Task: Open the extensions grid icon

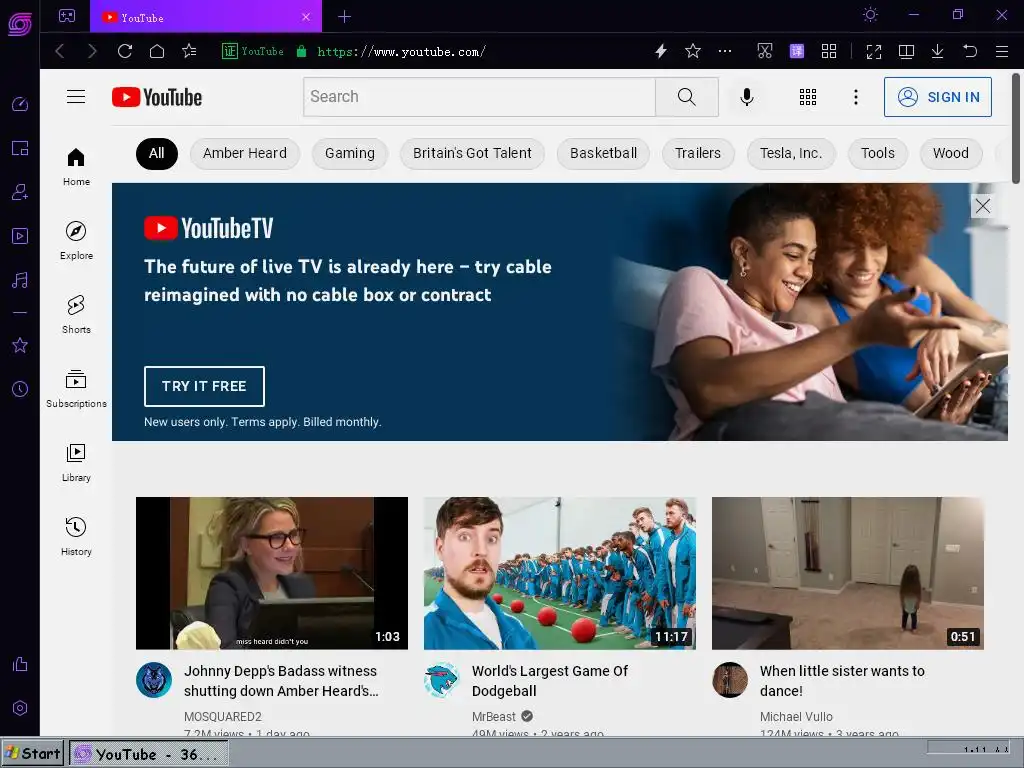Action: point(829,51)
